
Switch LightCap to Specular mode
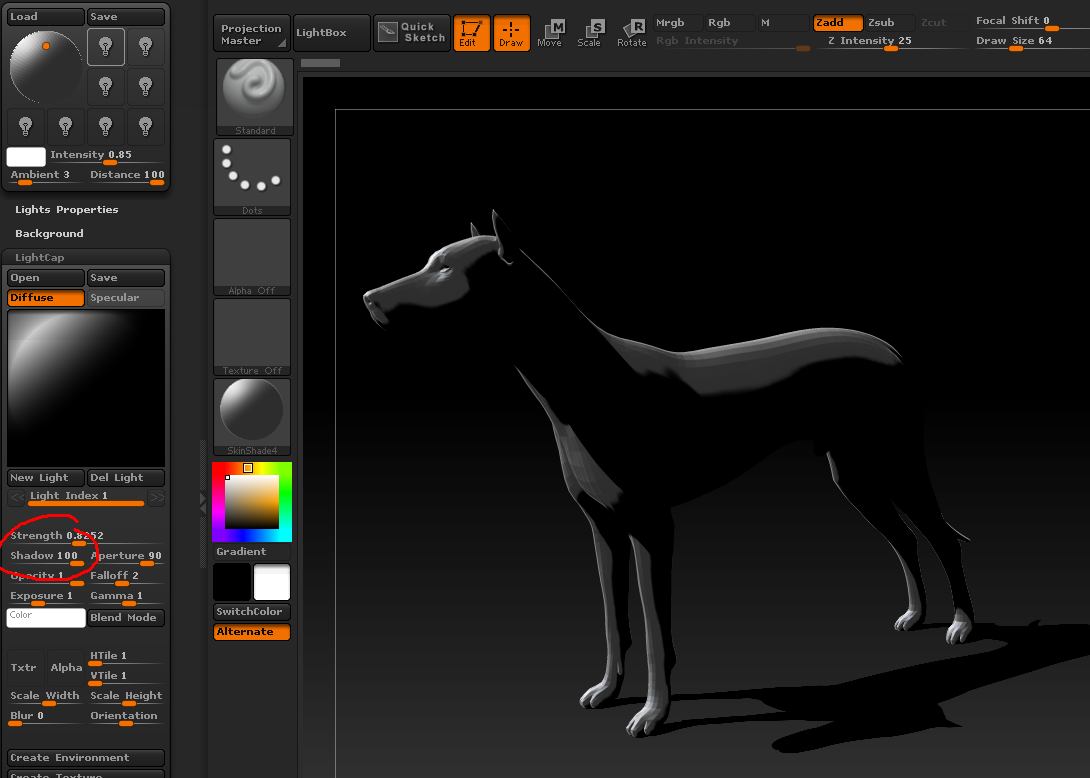(x=126, y=298)
